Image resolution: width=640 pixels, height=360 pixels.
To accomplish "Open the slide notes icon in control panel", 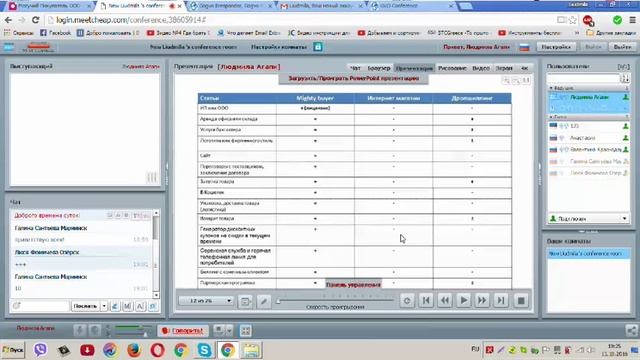I will pyautogui.click(x=245, y=301).
